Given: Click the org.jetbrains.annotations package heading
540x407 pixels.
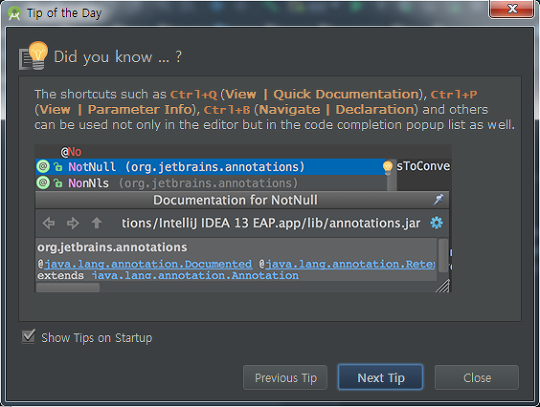Looking at the screenshot, I should pyautogui.click(x=112, y=247).
